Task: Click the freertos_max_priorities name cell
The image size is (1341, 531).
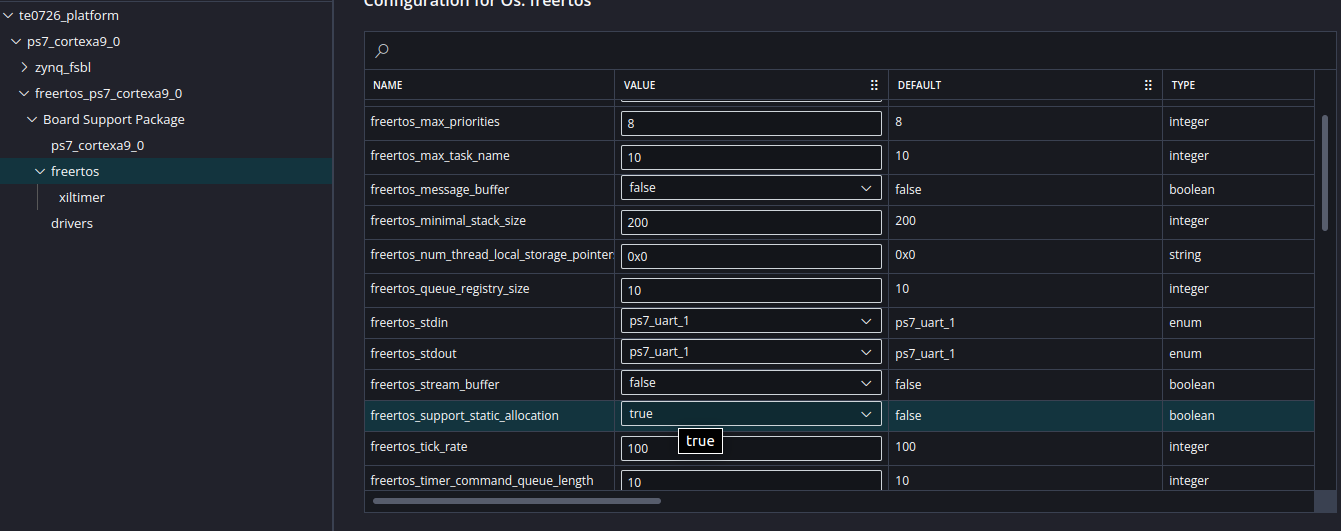Action: point(490,122)
